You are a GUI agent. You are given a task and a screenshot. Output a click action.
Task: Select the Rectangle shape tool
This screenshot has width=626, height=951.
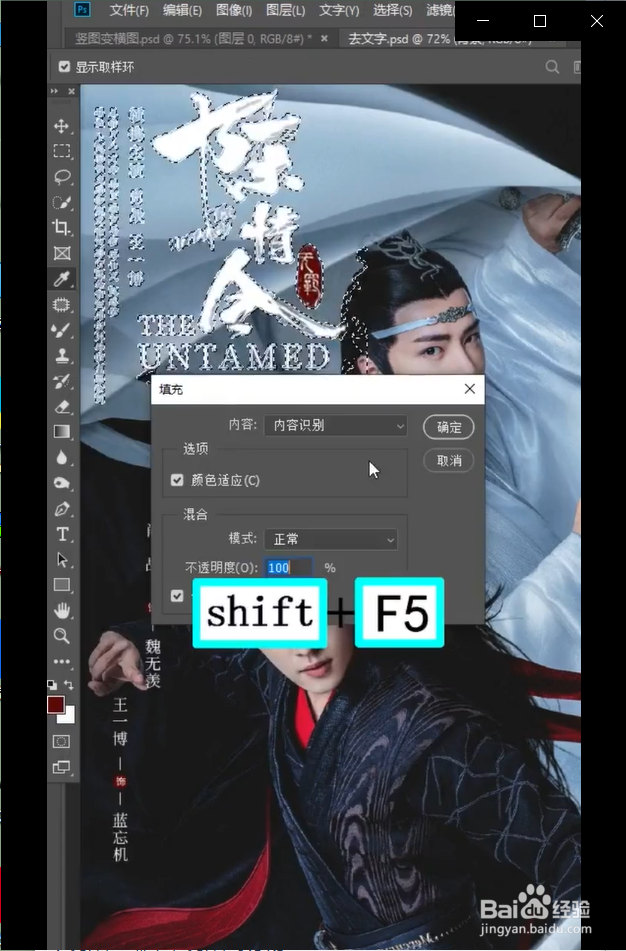tap(61, 585)
